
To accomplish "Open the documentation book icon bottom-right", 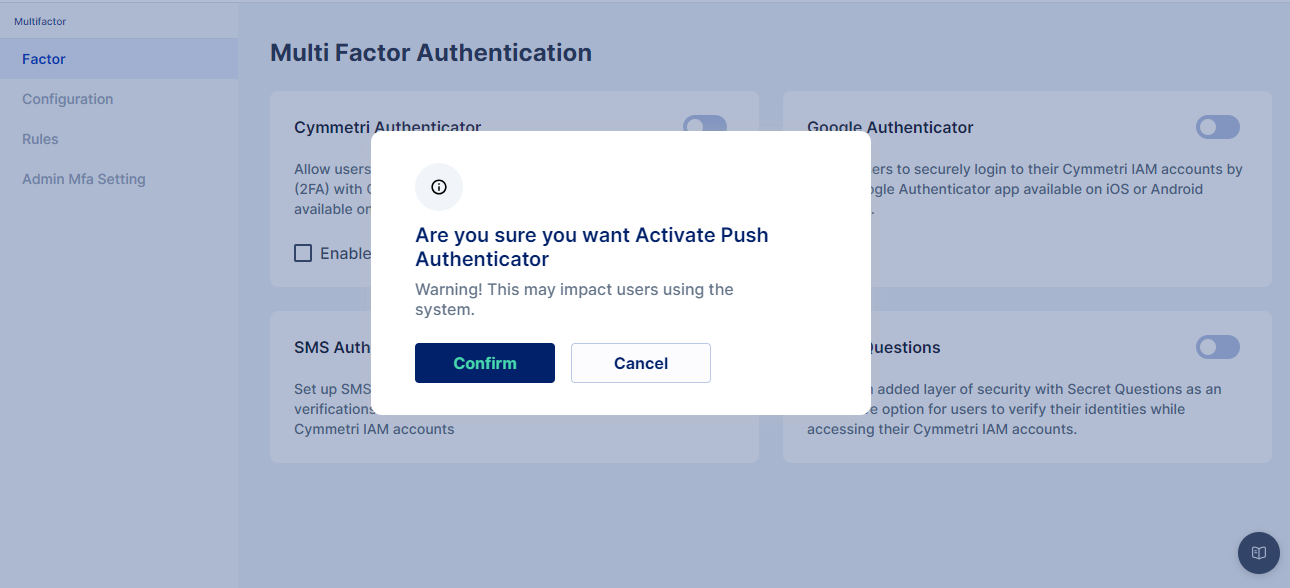I will 1258,553.
